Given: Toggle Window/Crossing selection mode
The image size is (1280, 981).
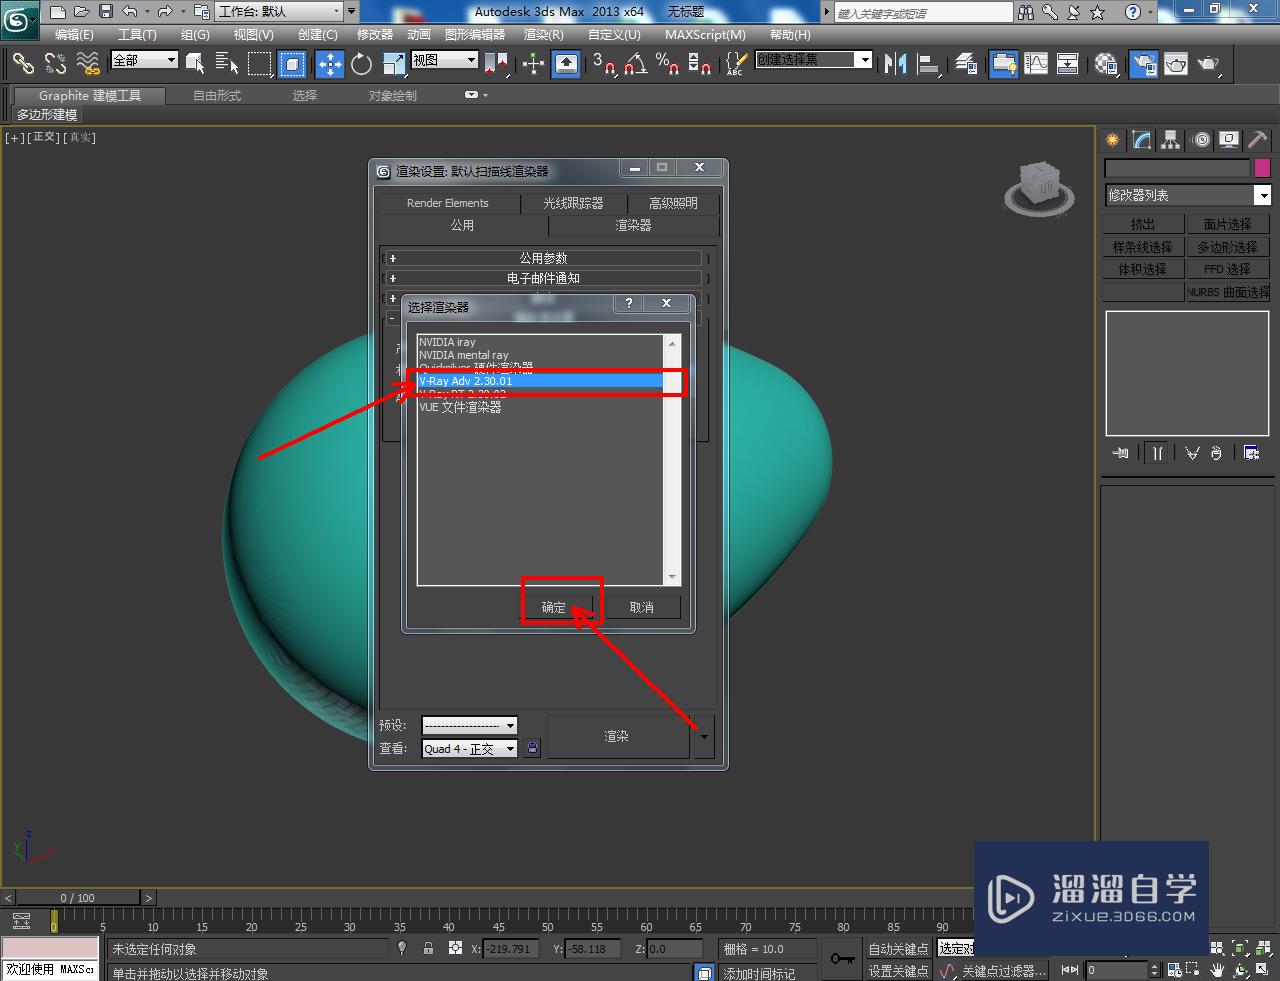Looking at the screenshot, I should pos(292,64).
